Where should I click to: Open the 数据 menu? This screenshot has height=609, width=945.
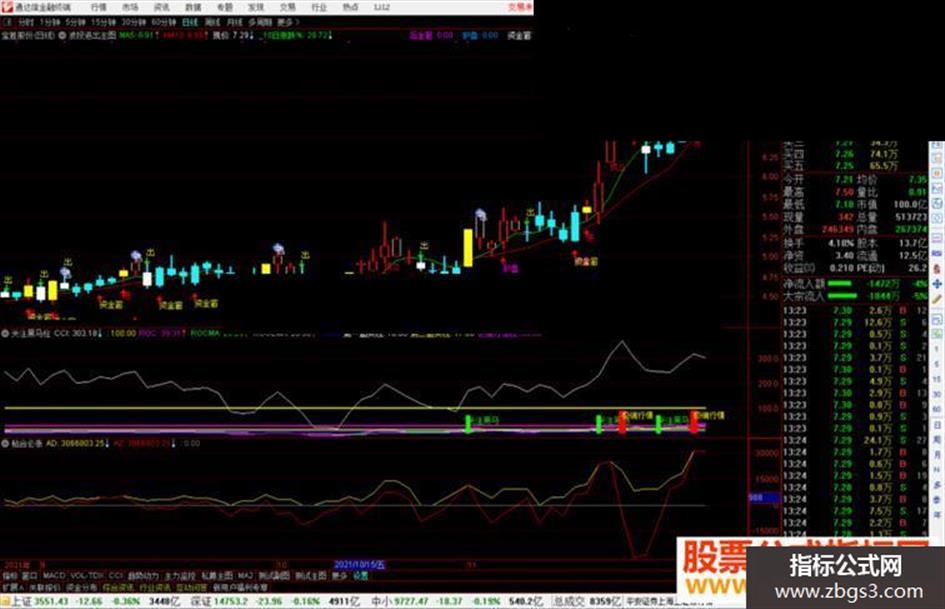193,7
